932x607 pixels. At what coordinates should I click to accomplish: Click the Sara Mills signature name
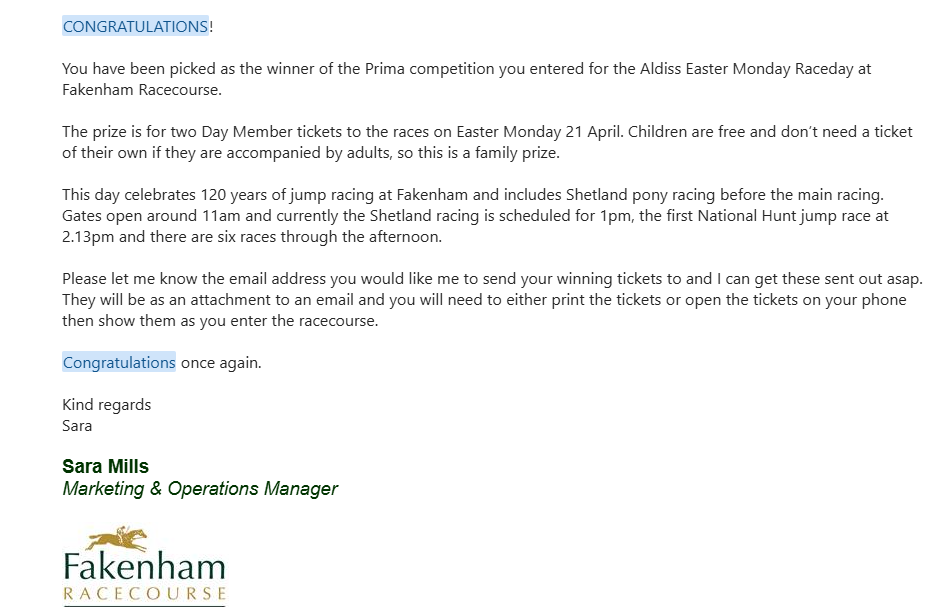[x=105, y=466]
